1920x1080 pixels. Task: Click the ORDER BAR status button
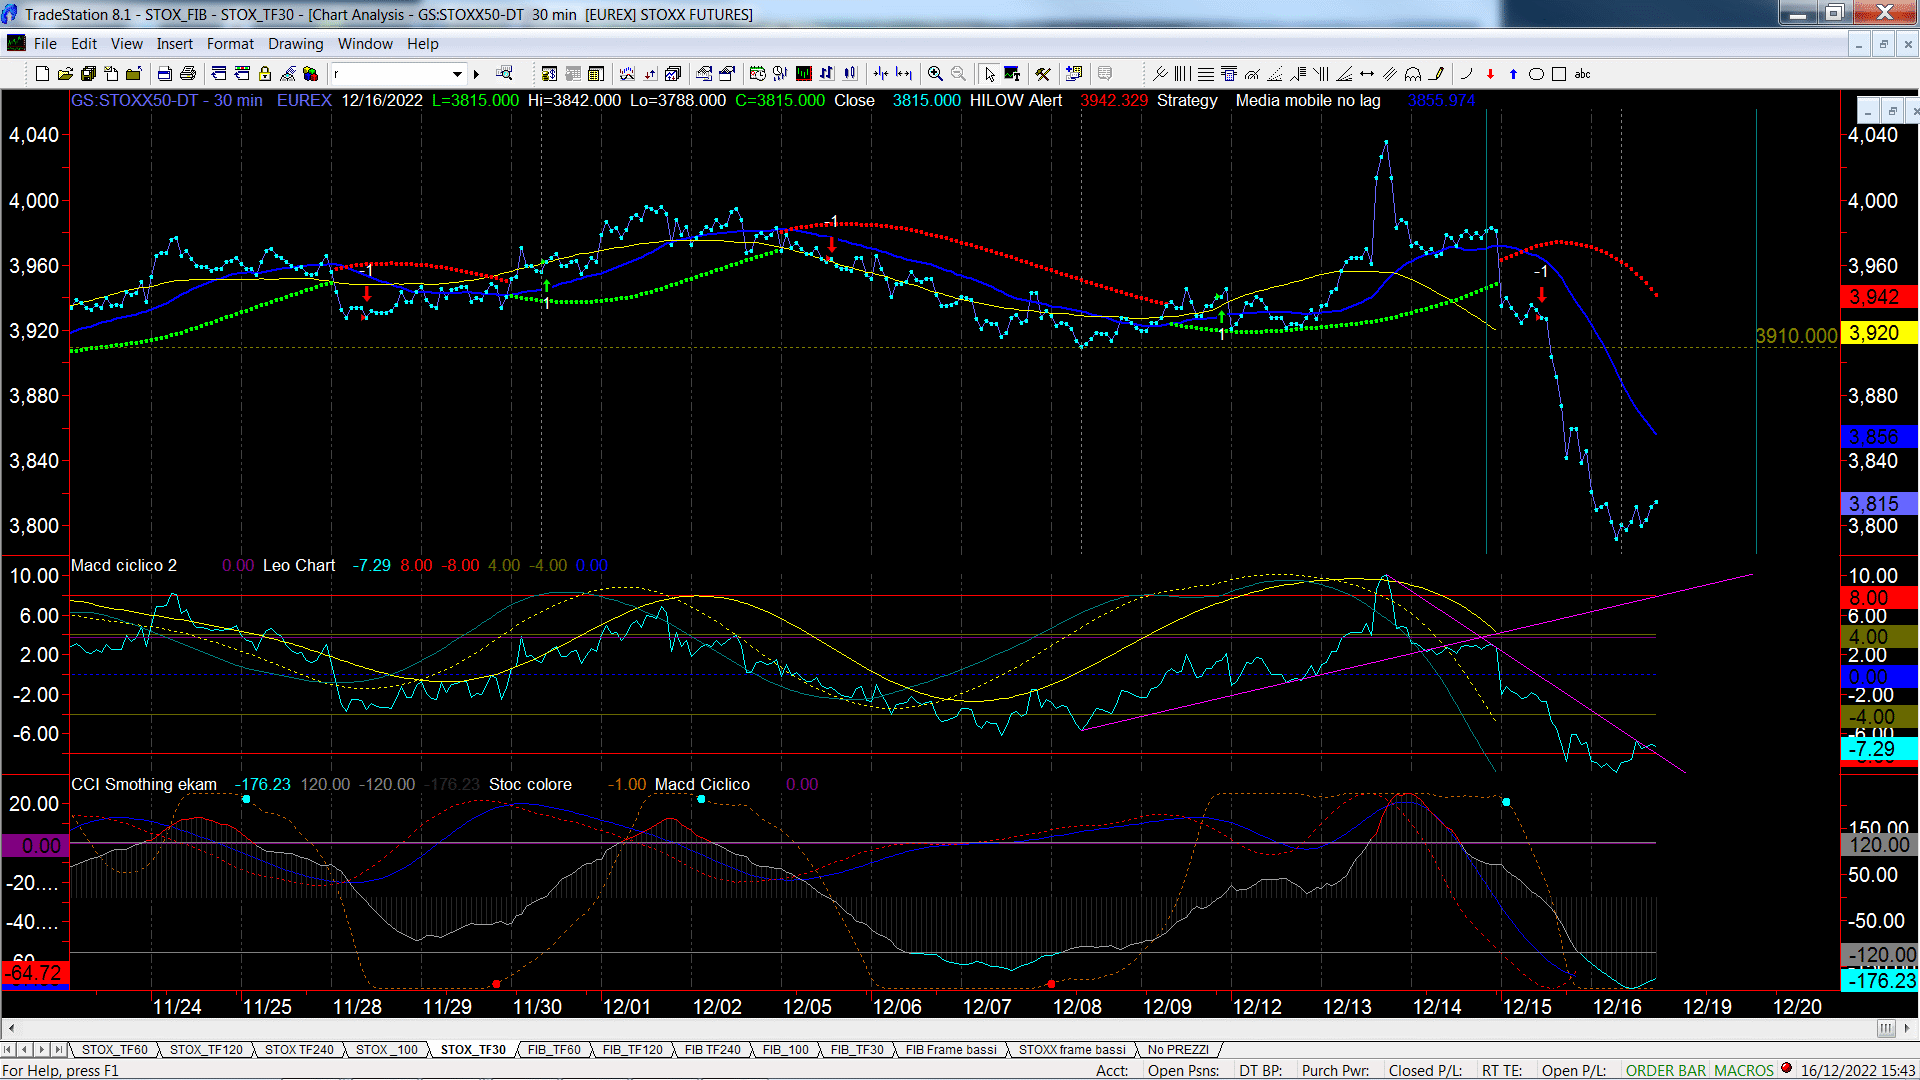[x=1665, y=1071]
